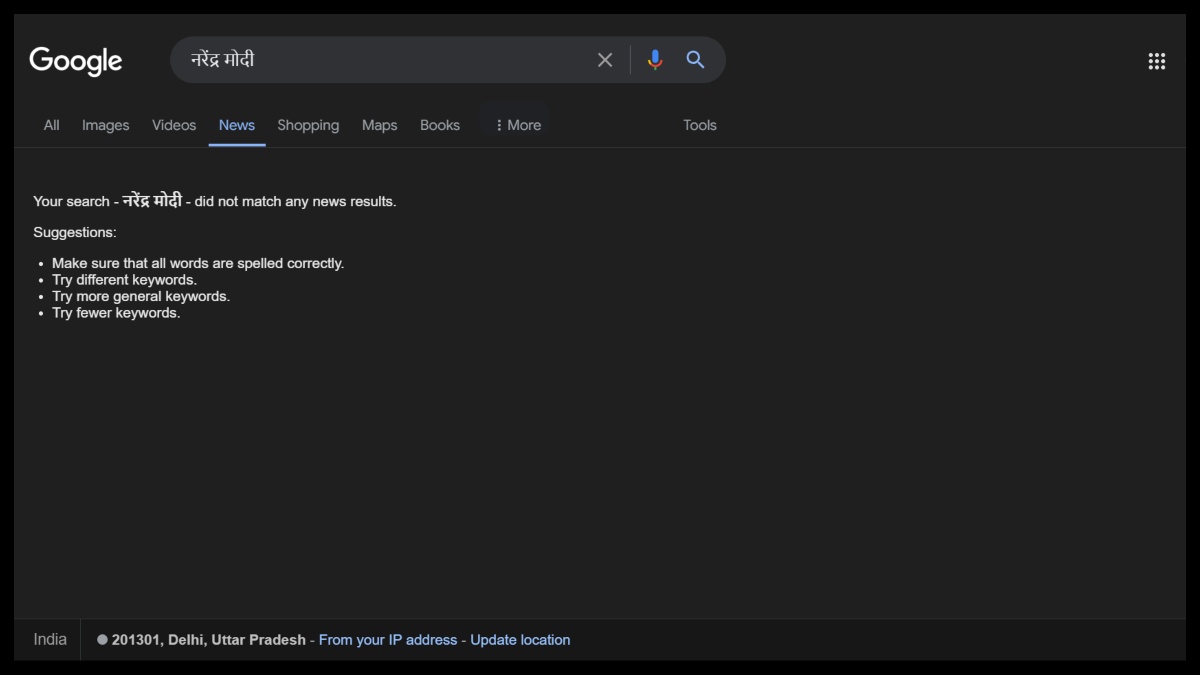
Task: Expand the More search categories menu
Action: pos(517,125)
